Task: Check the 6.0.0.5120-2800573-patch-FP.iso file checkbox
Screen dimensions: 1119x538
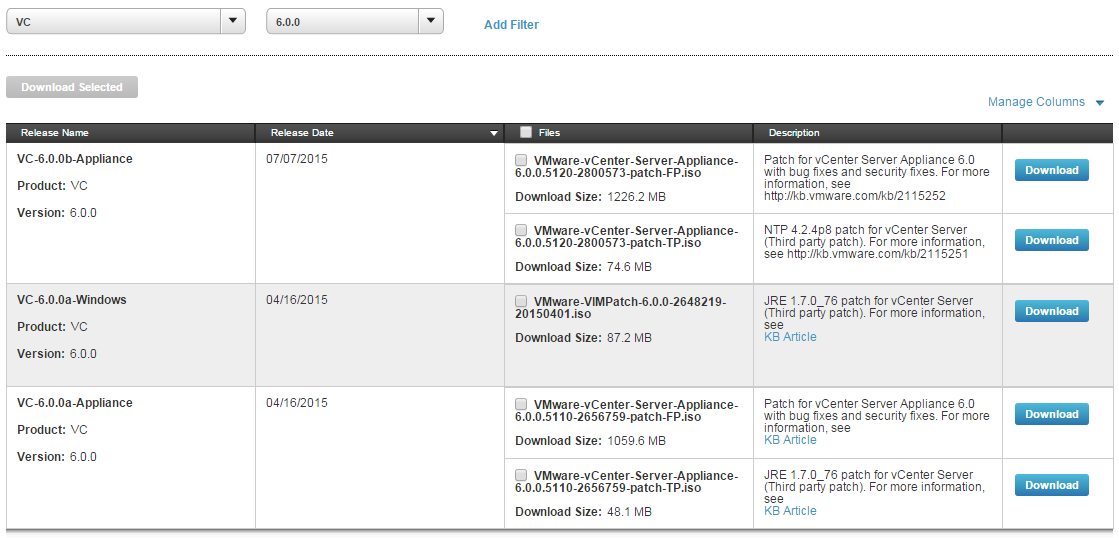Action: tap(521, 160)
